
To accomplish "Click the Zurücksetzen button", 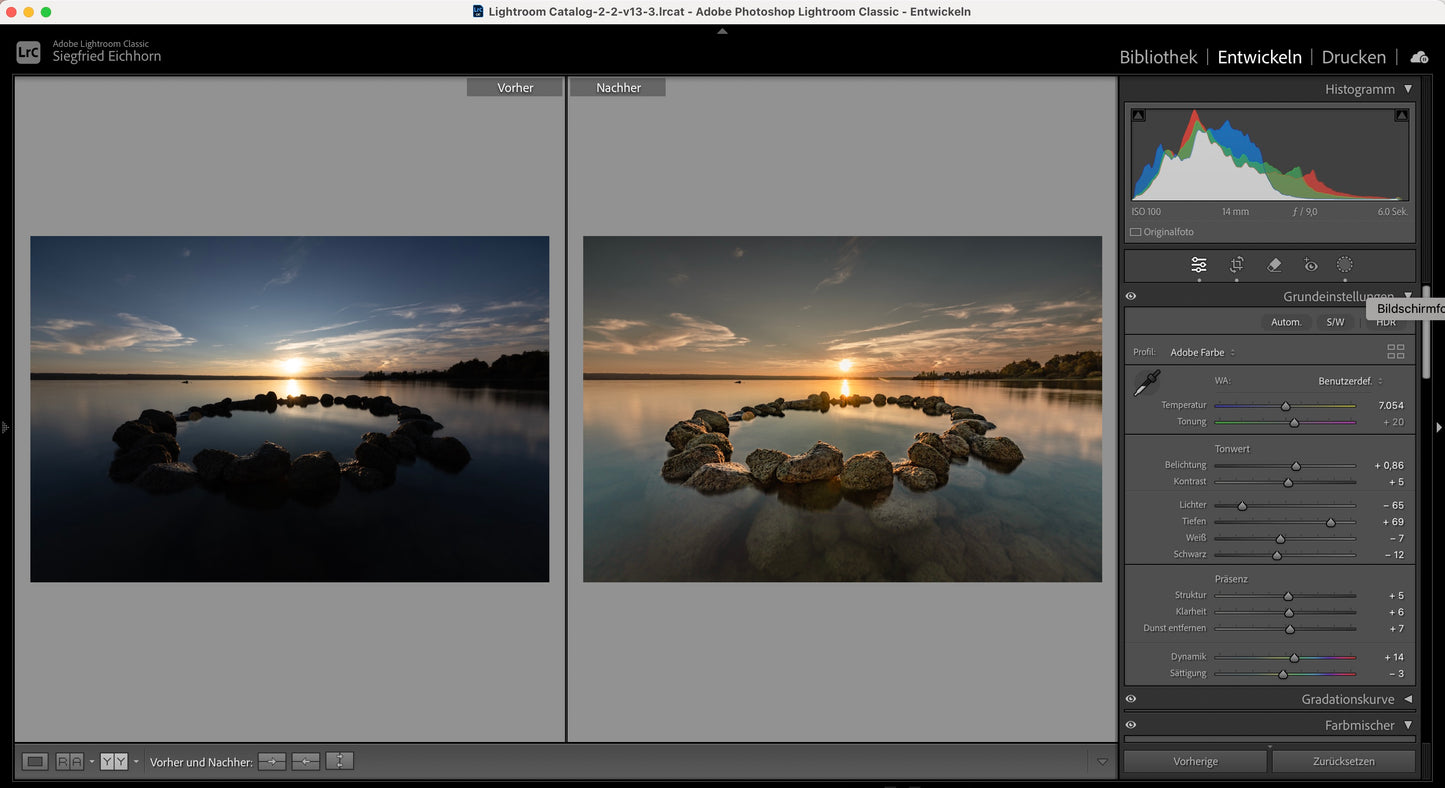I will [x=1343, y=762].
